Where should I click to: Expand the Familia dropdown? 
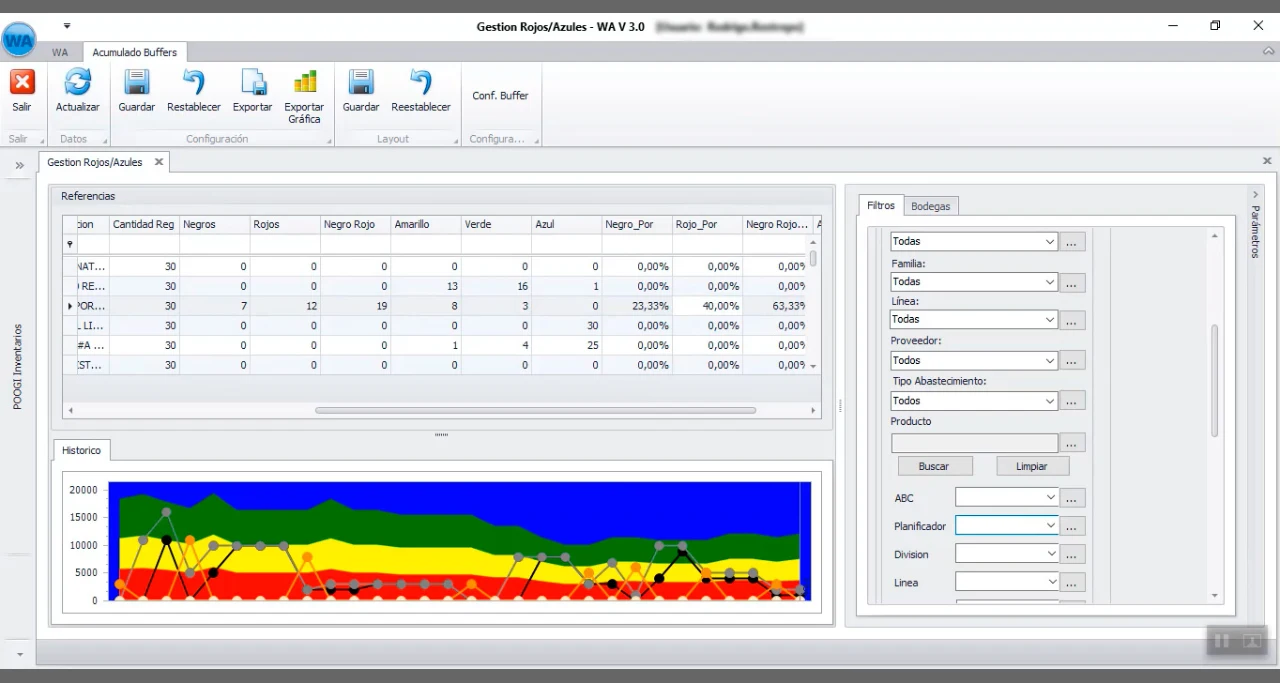point(1049,282)
